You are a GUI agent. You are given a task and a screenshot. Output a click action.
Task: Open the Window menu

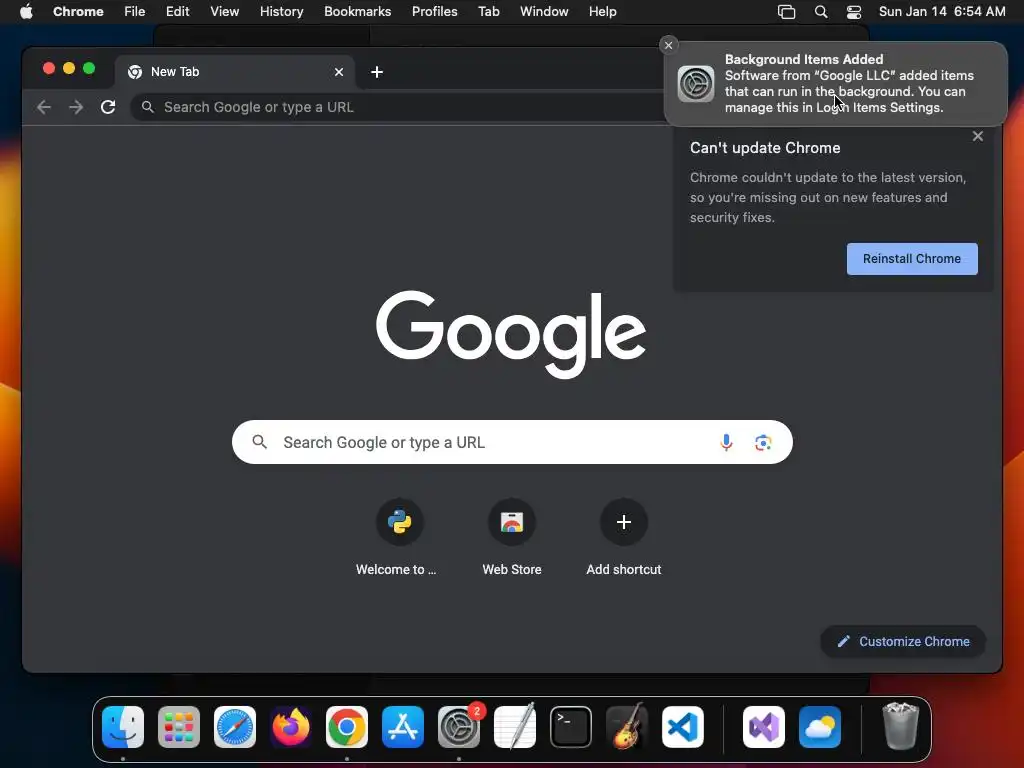pos(544,12)
